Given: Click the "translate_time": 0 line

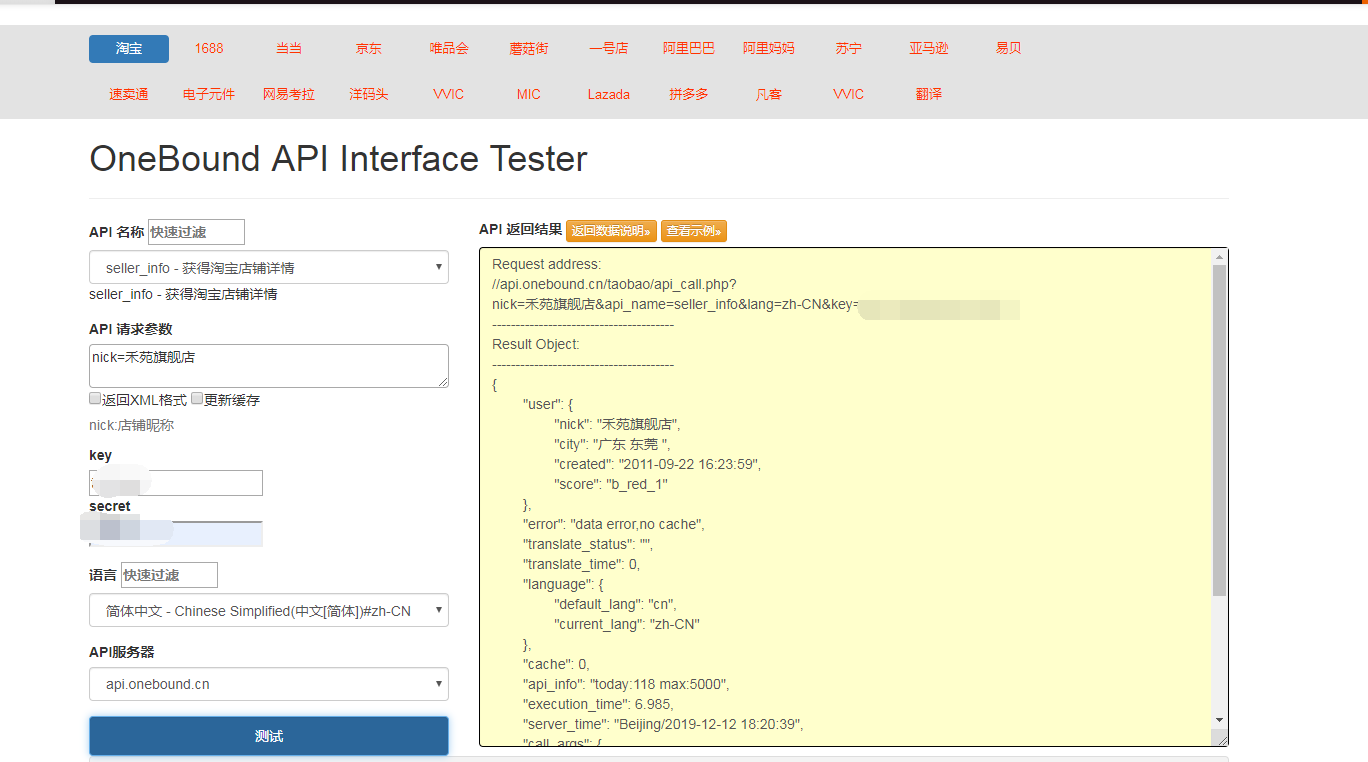Looking at the screenshot, I should point(582,565).
